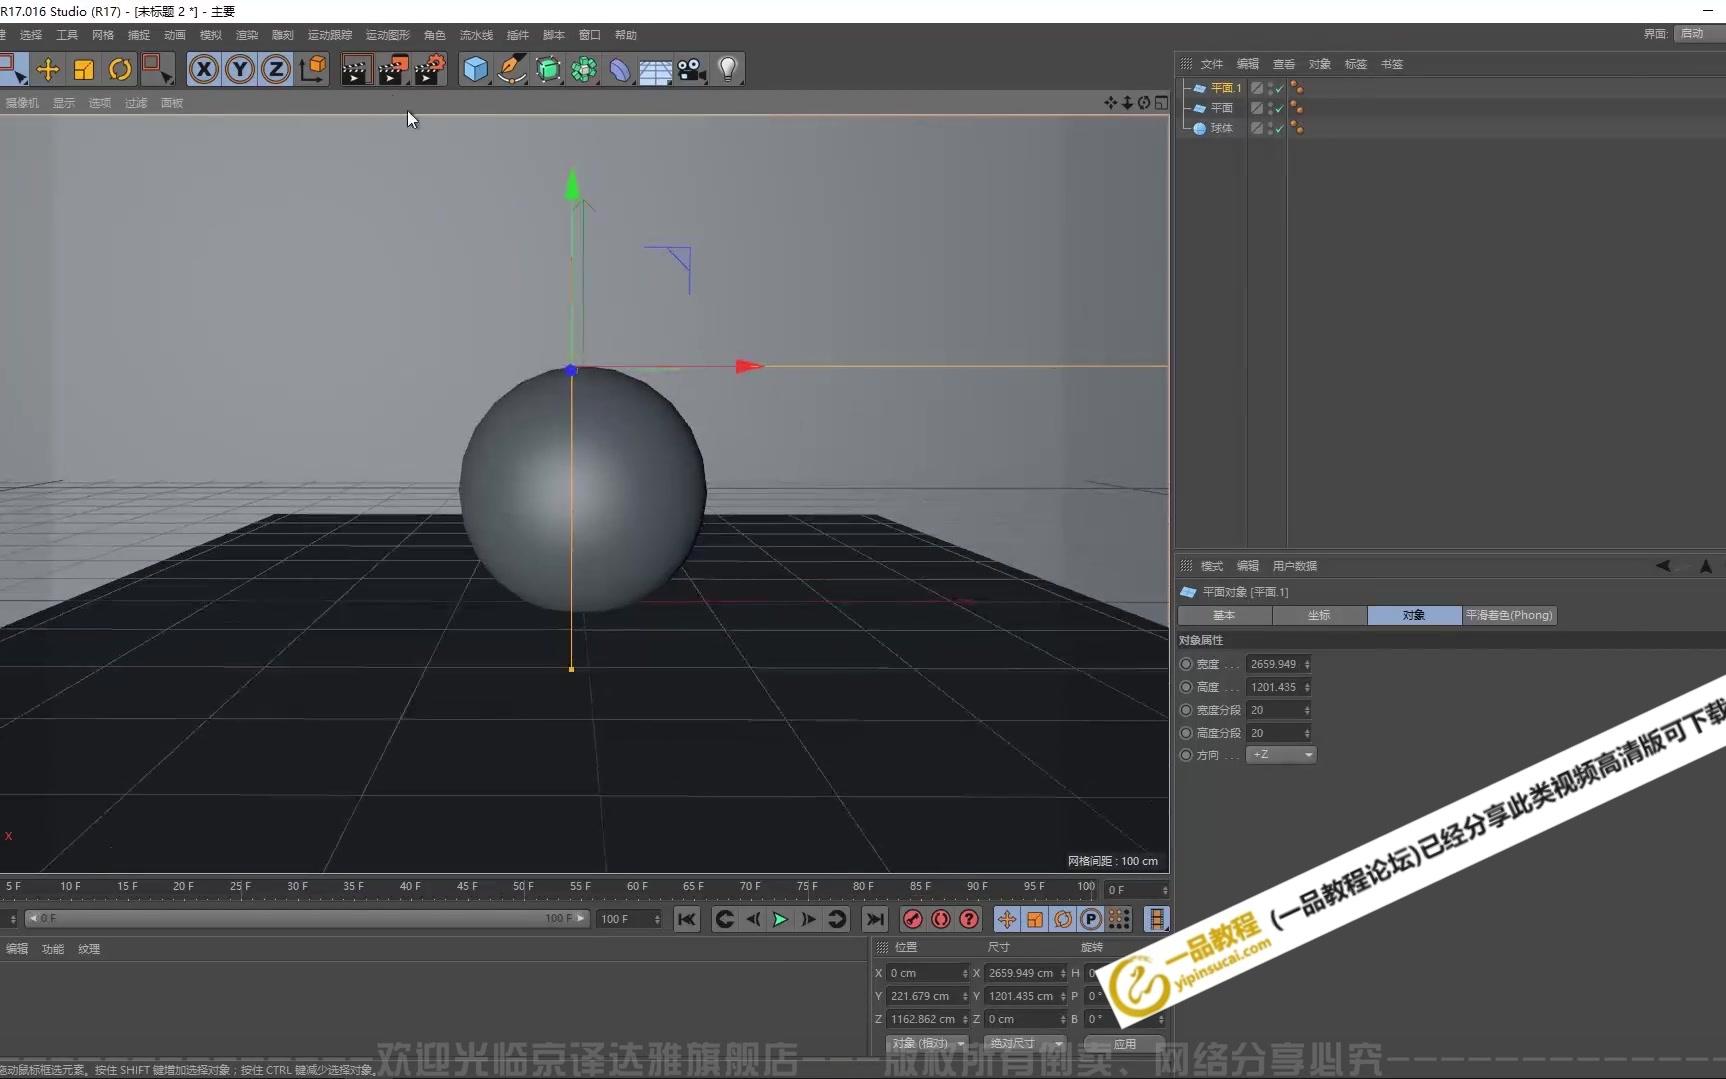Toggle the green enable checkmark for 平面
The height and width of the screenshot is (1079, 1726).
1279,109
